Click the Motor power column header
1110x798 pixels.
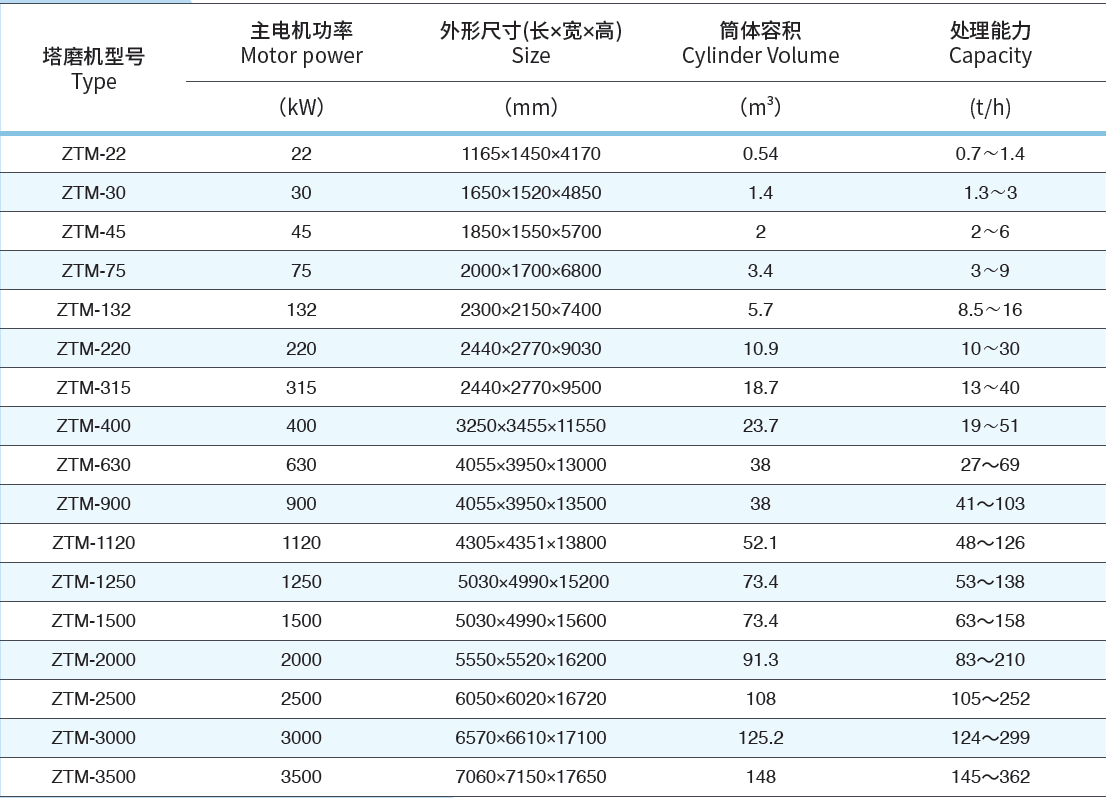coord(301,44)
